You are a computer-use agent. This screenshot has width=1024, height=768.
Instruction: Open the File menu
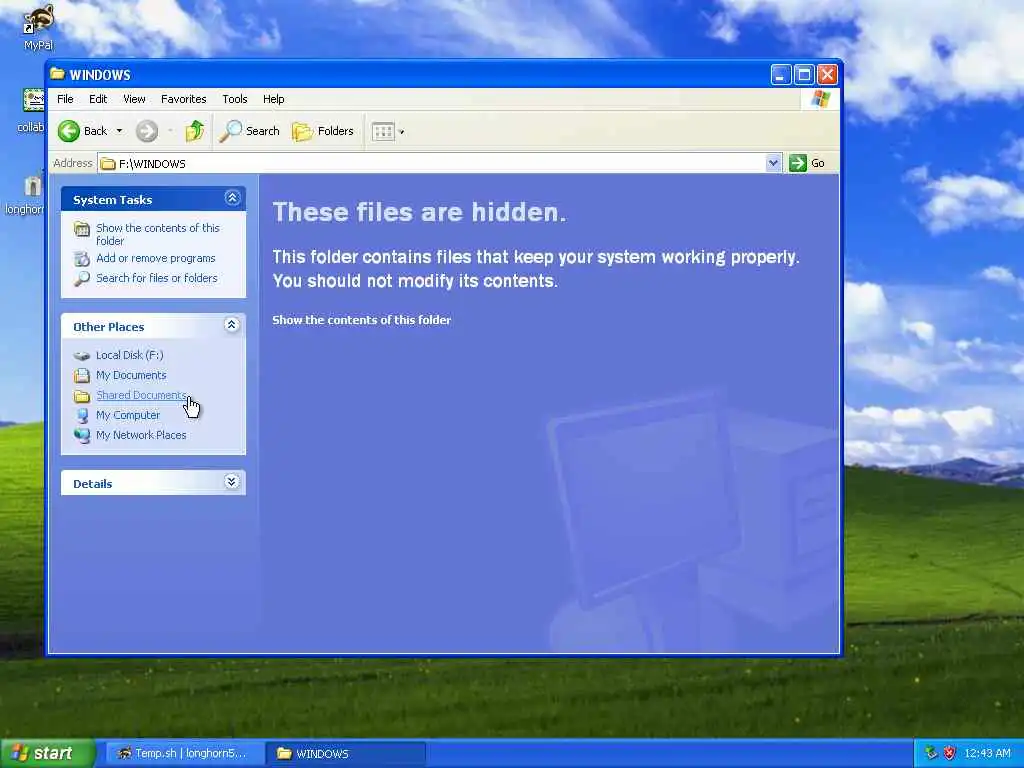pos(65,99)
